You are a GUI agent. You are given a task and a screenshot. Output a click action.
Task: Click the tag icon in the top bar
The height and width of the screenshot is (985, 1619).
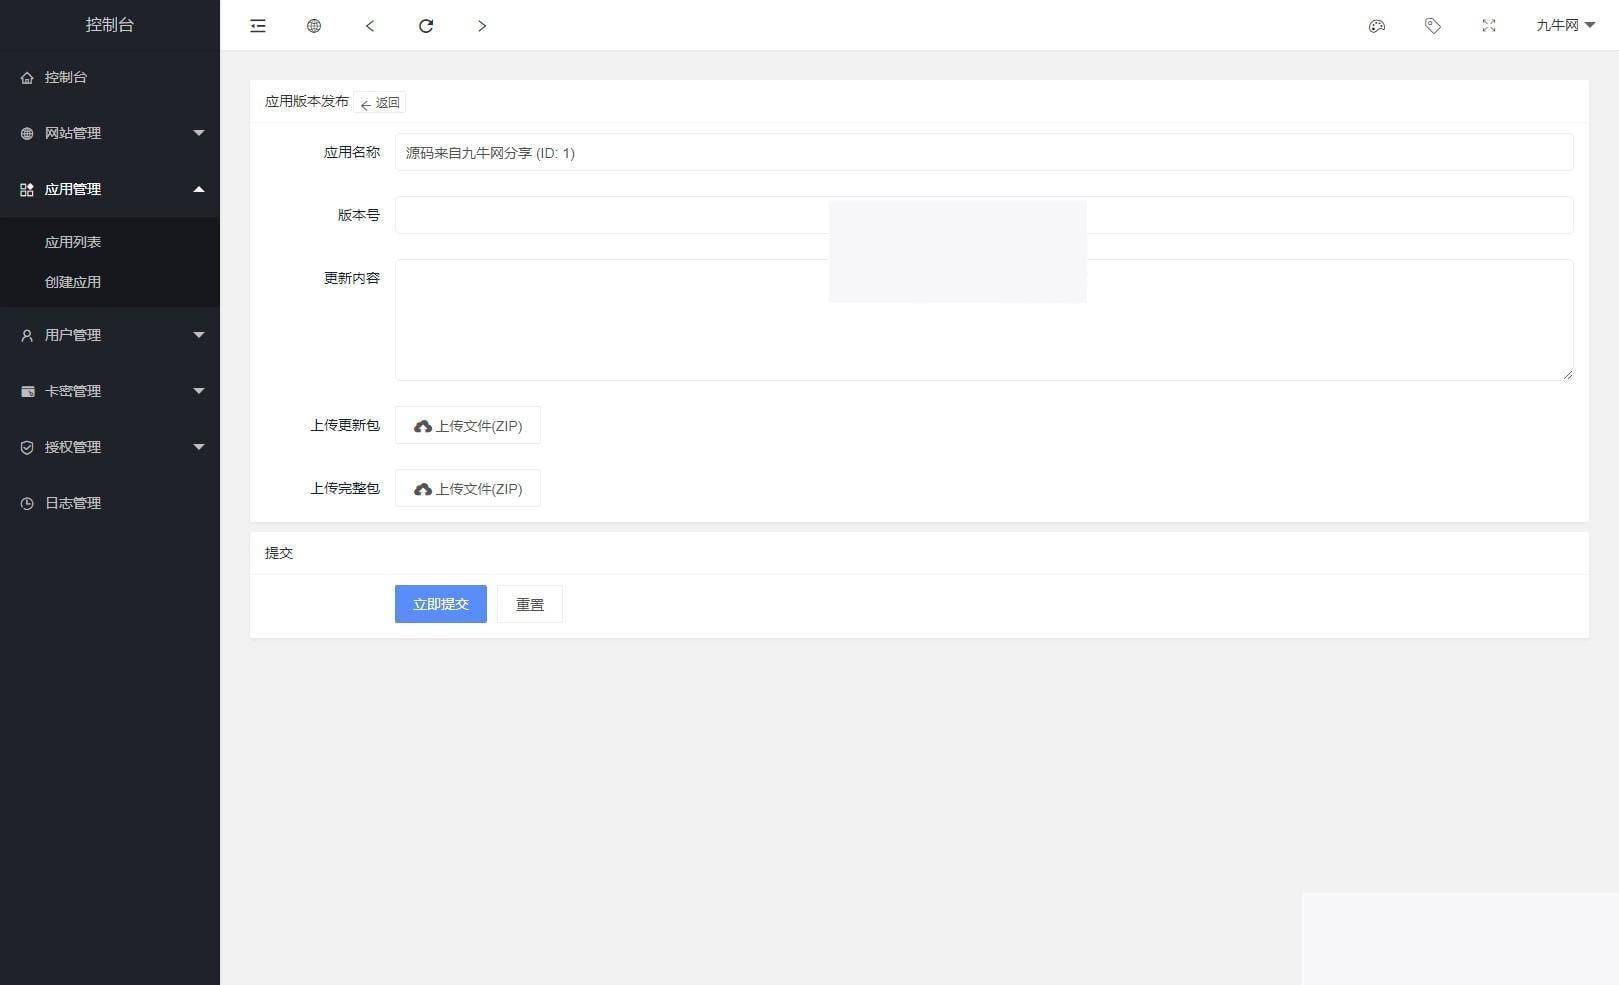click(x=1433, y=27)
